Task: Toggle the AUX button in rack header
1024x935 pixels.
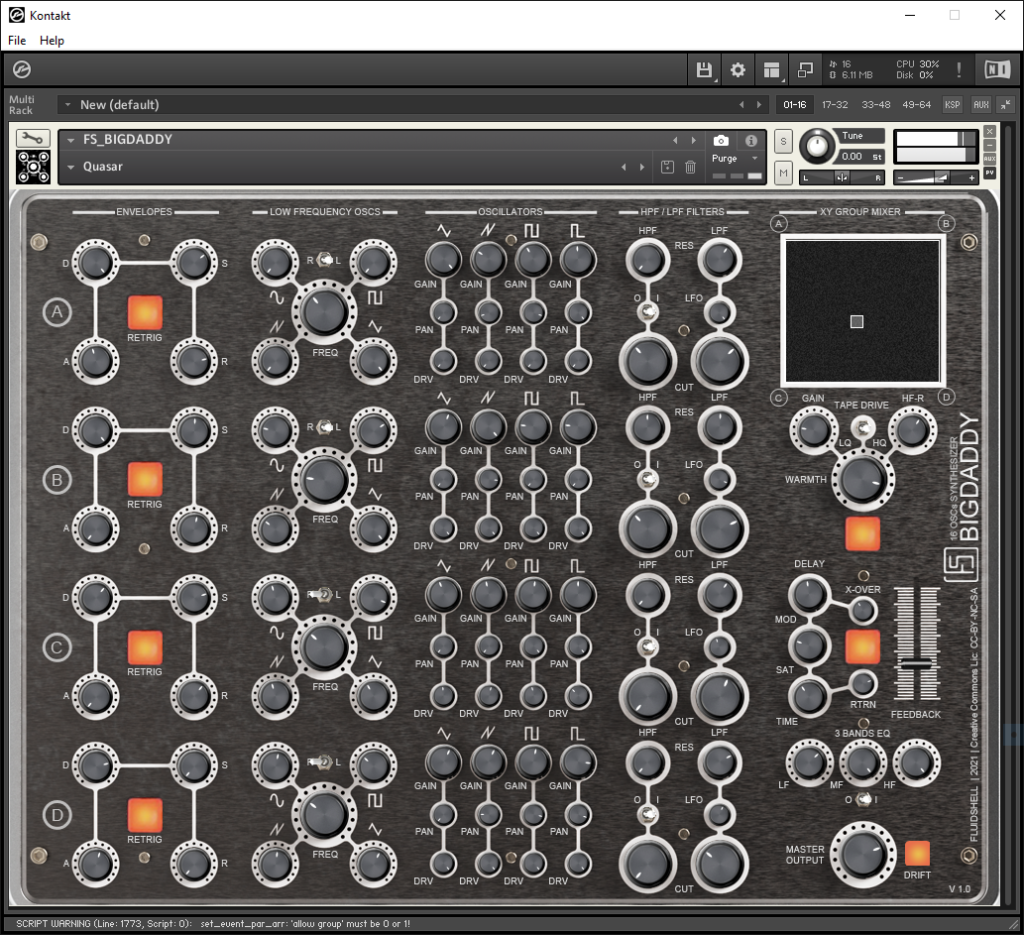Action: 981,104
